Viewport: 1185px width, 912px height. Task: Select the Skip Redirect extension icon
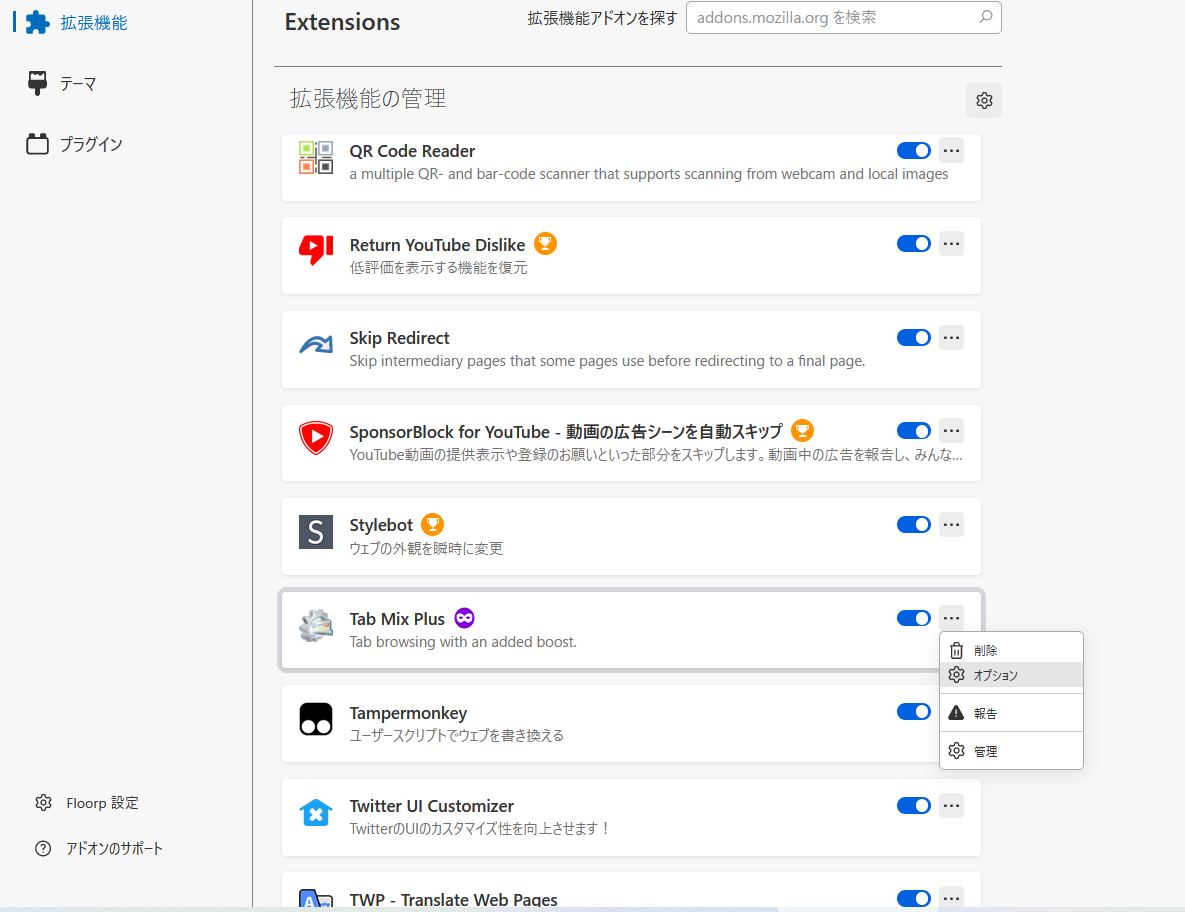[316, 344]
